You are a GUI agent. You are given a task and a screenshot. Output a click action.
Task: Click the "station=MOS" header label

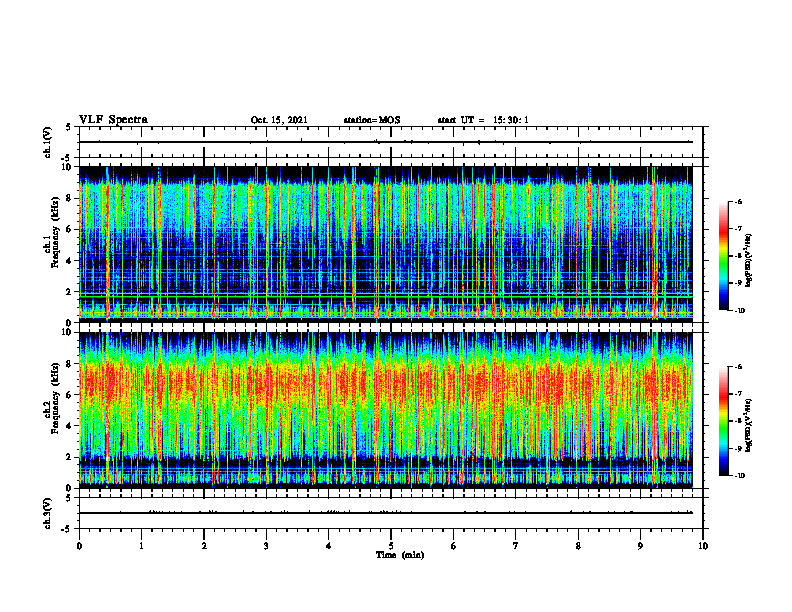coord(372,120)
